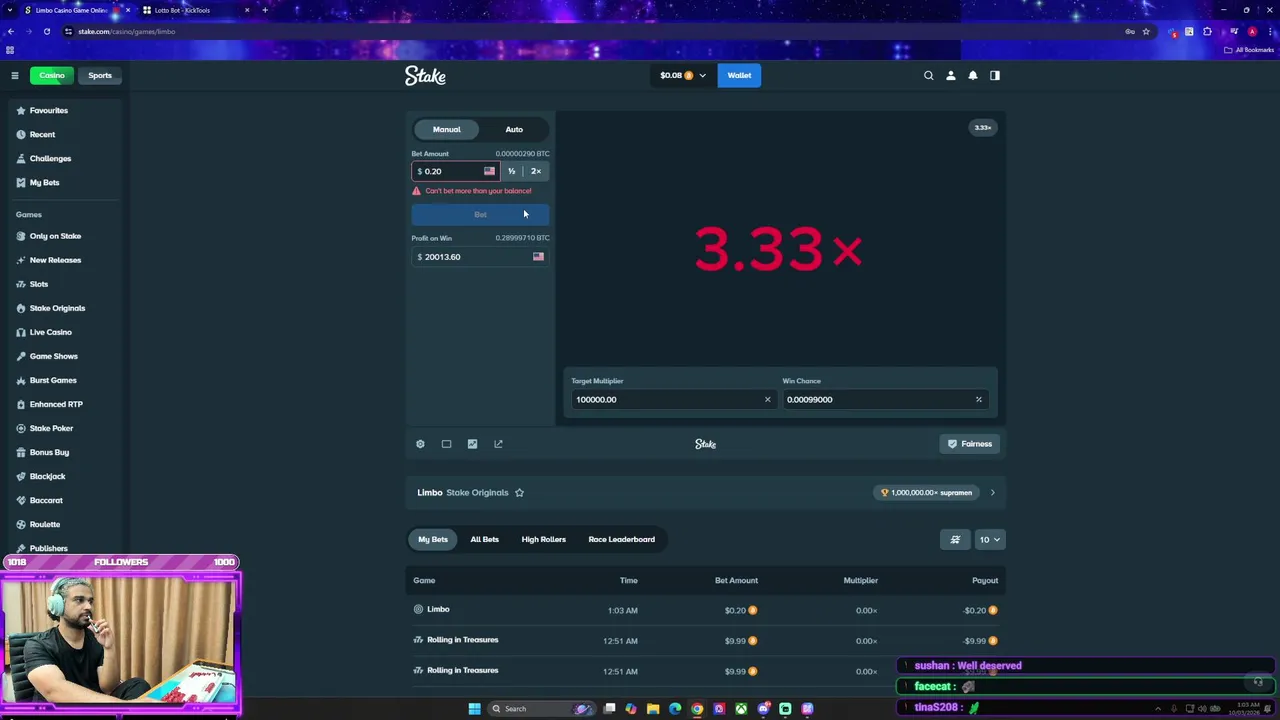
Task: Open game settings gear icon
Action: 420,444
